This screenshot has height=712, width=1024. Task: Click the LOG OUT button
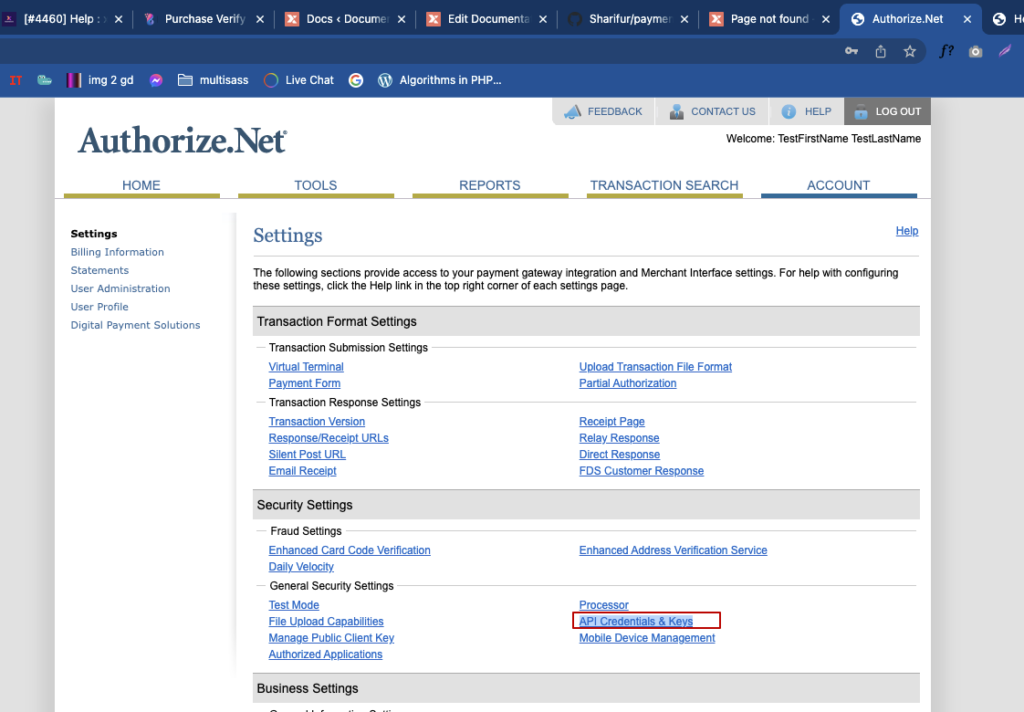click(x=887, y=112)
